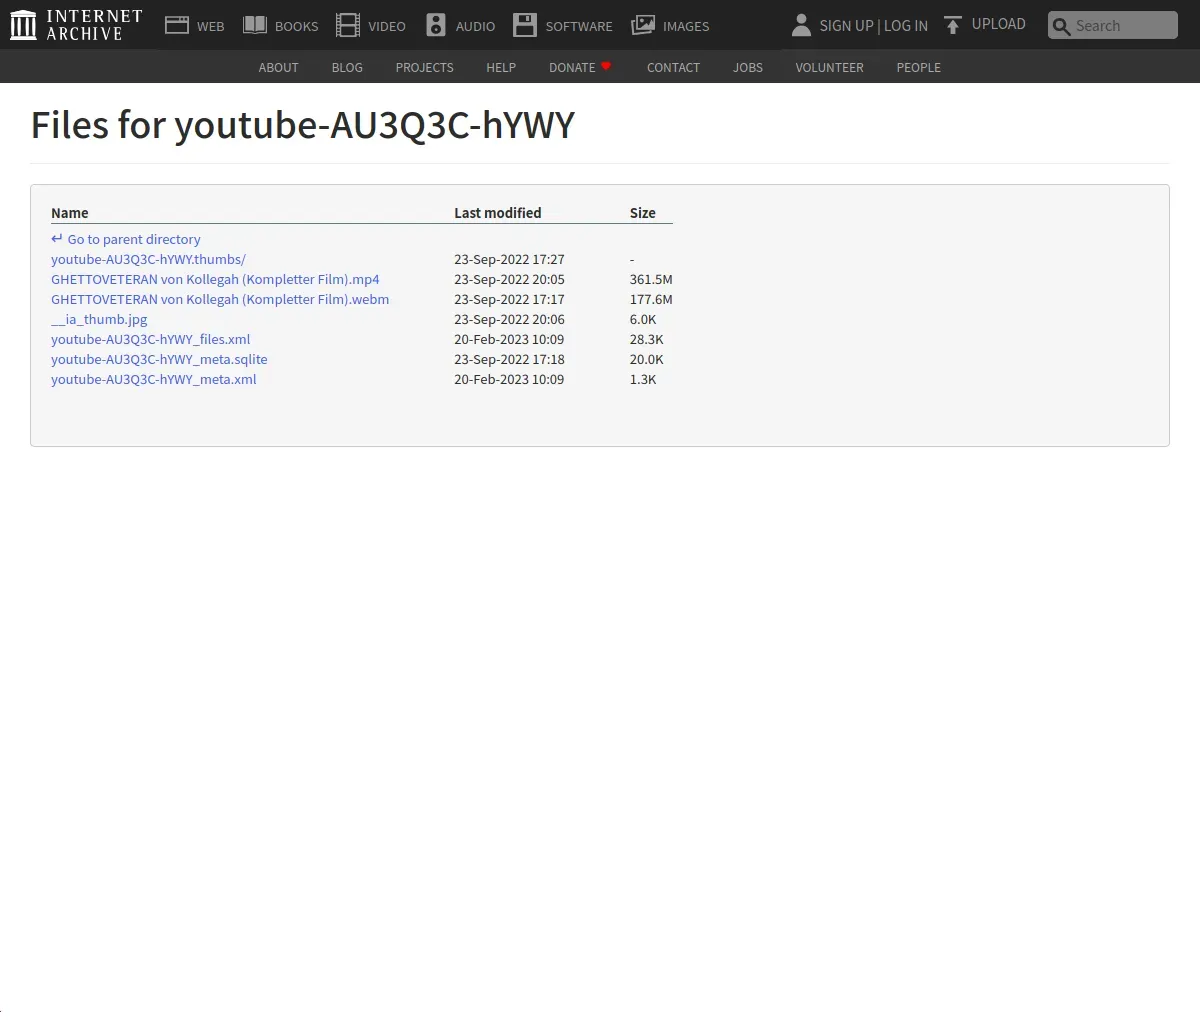Viewport: 1200px width, 1020px height.
Task: Select the date 23-Sep-2022 17:17
Action: tap(509, 300)
